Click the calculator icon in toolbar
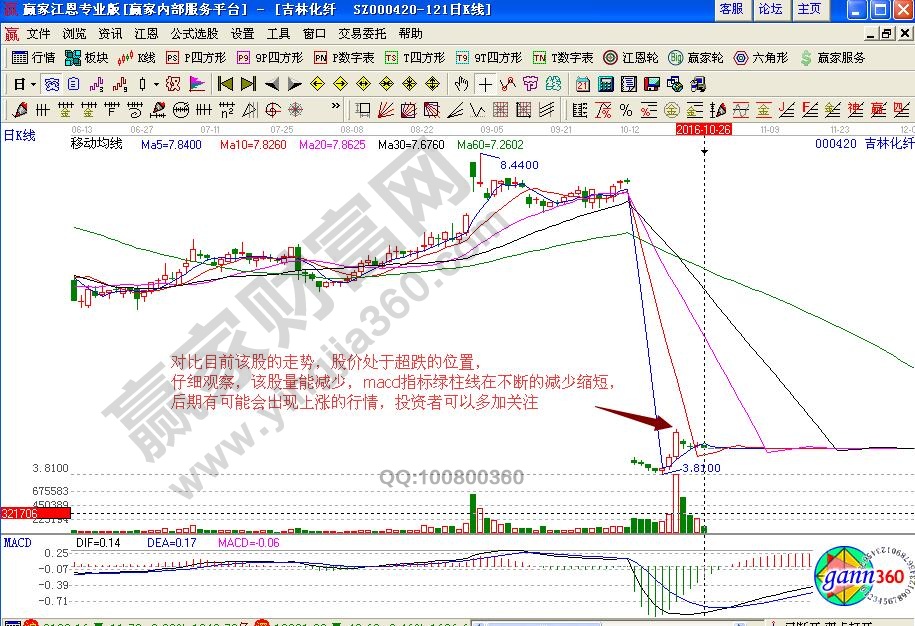Viewport: 915px width, 626px height. 603,84
